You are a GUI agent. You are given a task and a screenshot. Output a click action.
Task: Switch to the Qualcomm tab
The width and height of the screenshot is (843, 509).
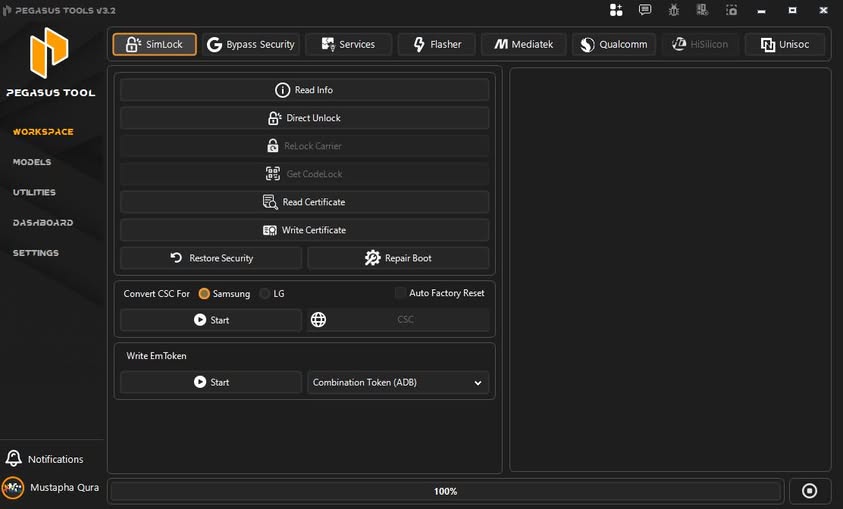coord(614,45)
